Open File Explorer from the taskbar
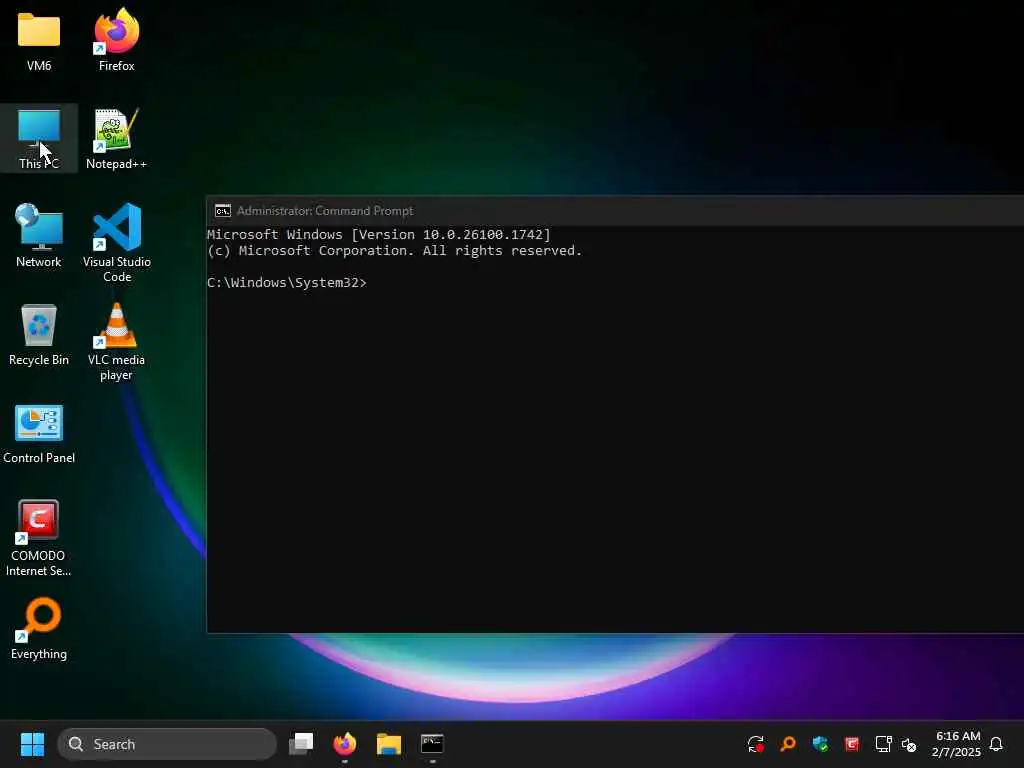Screen dimensions: 1024x768 [389, 744]
